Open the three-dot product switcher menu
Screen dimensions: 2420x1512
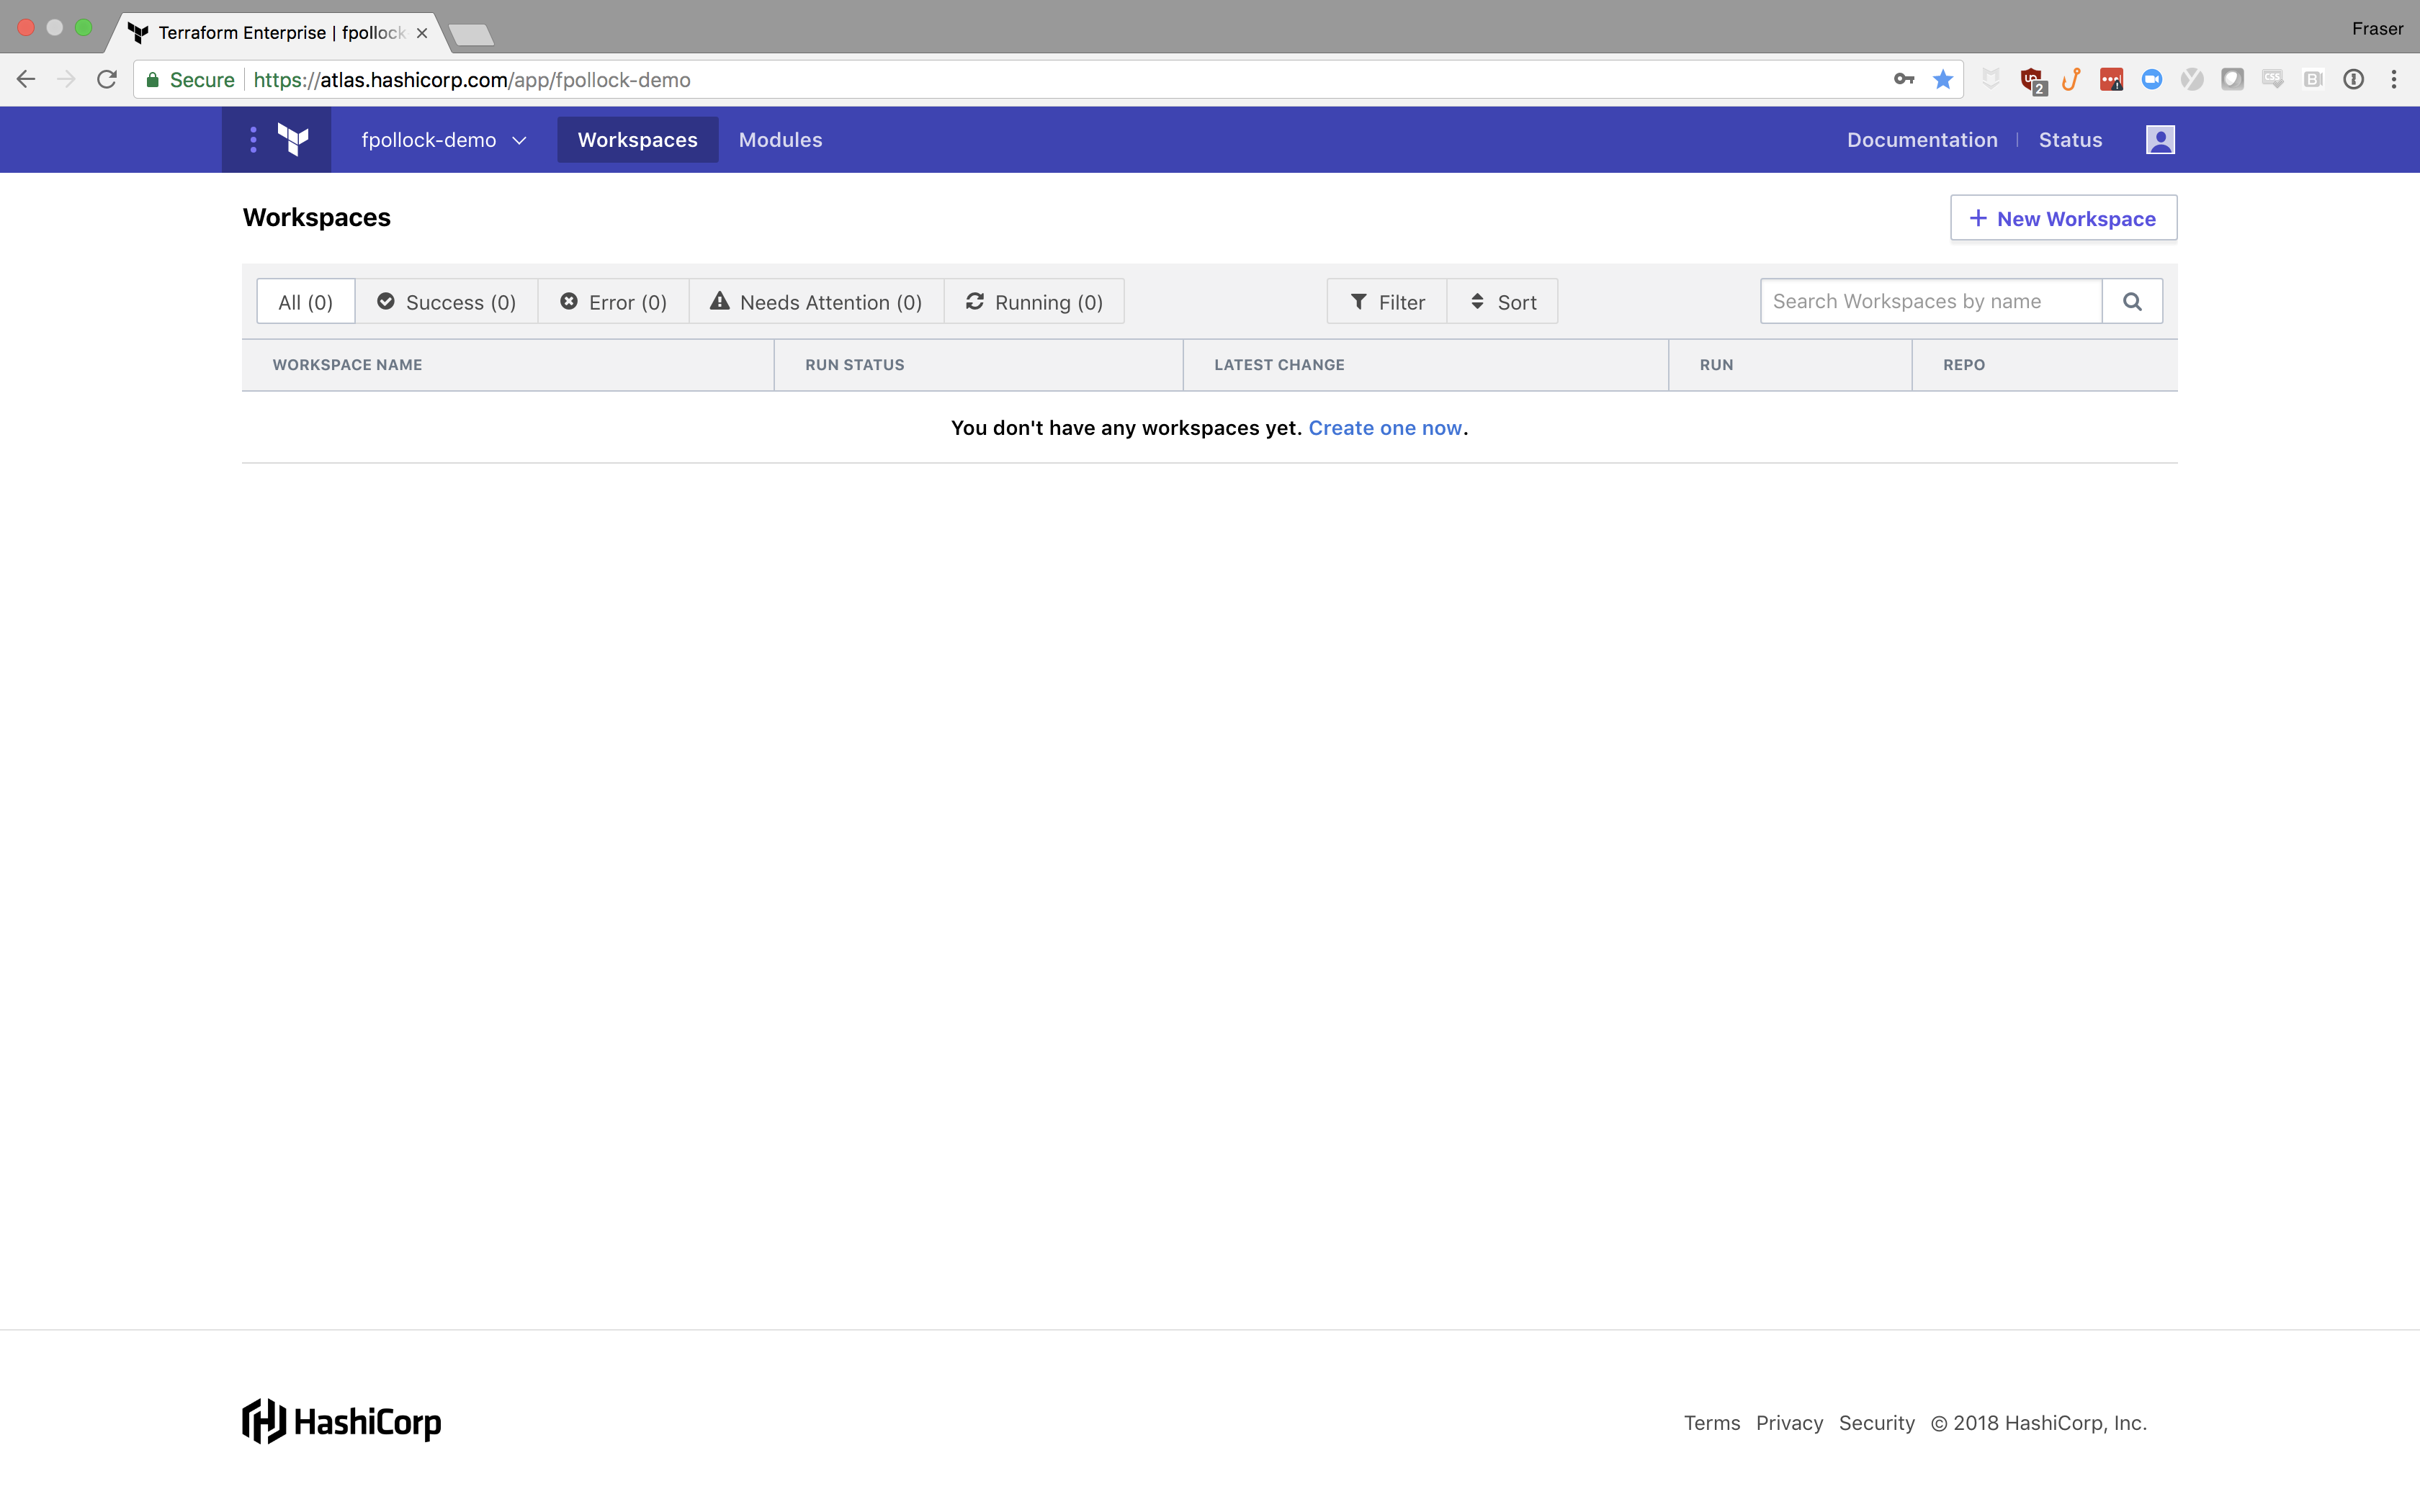tap(253, 140)
